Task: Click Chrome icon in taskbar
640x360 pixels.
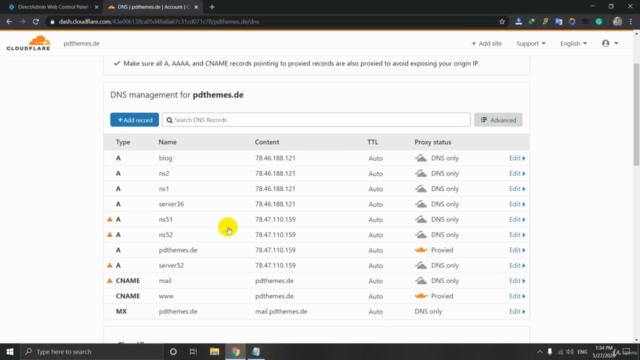Action: [x=235, y=351]
